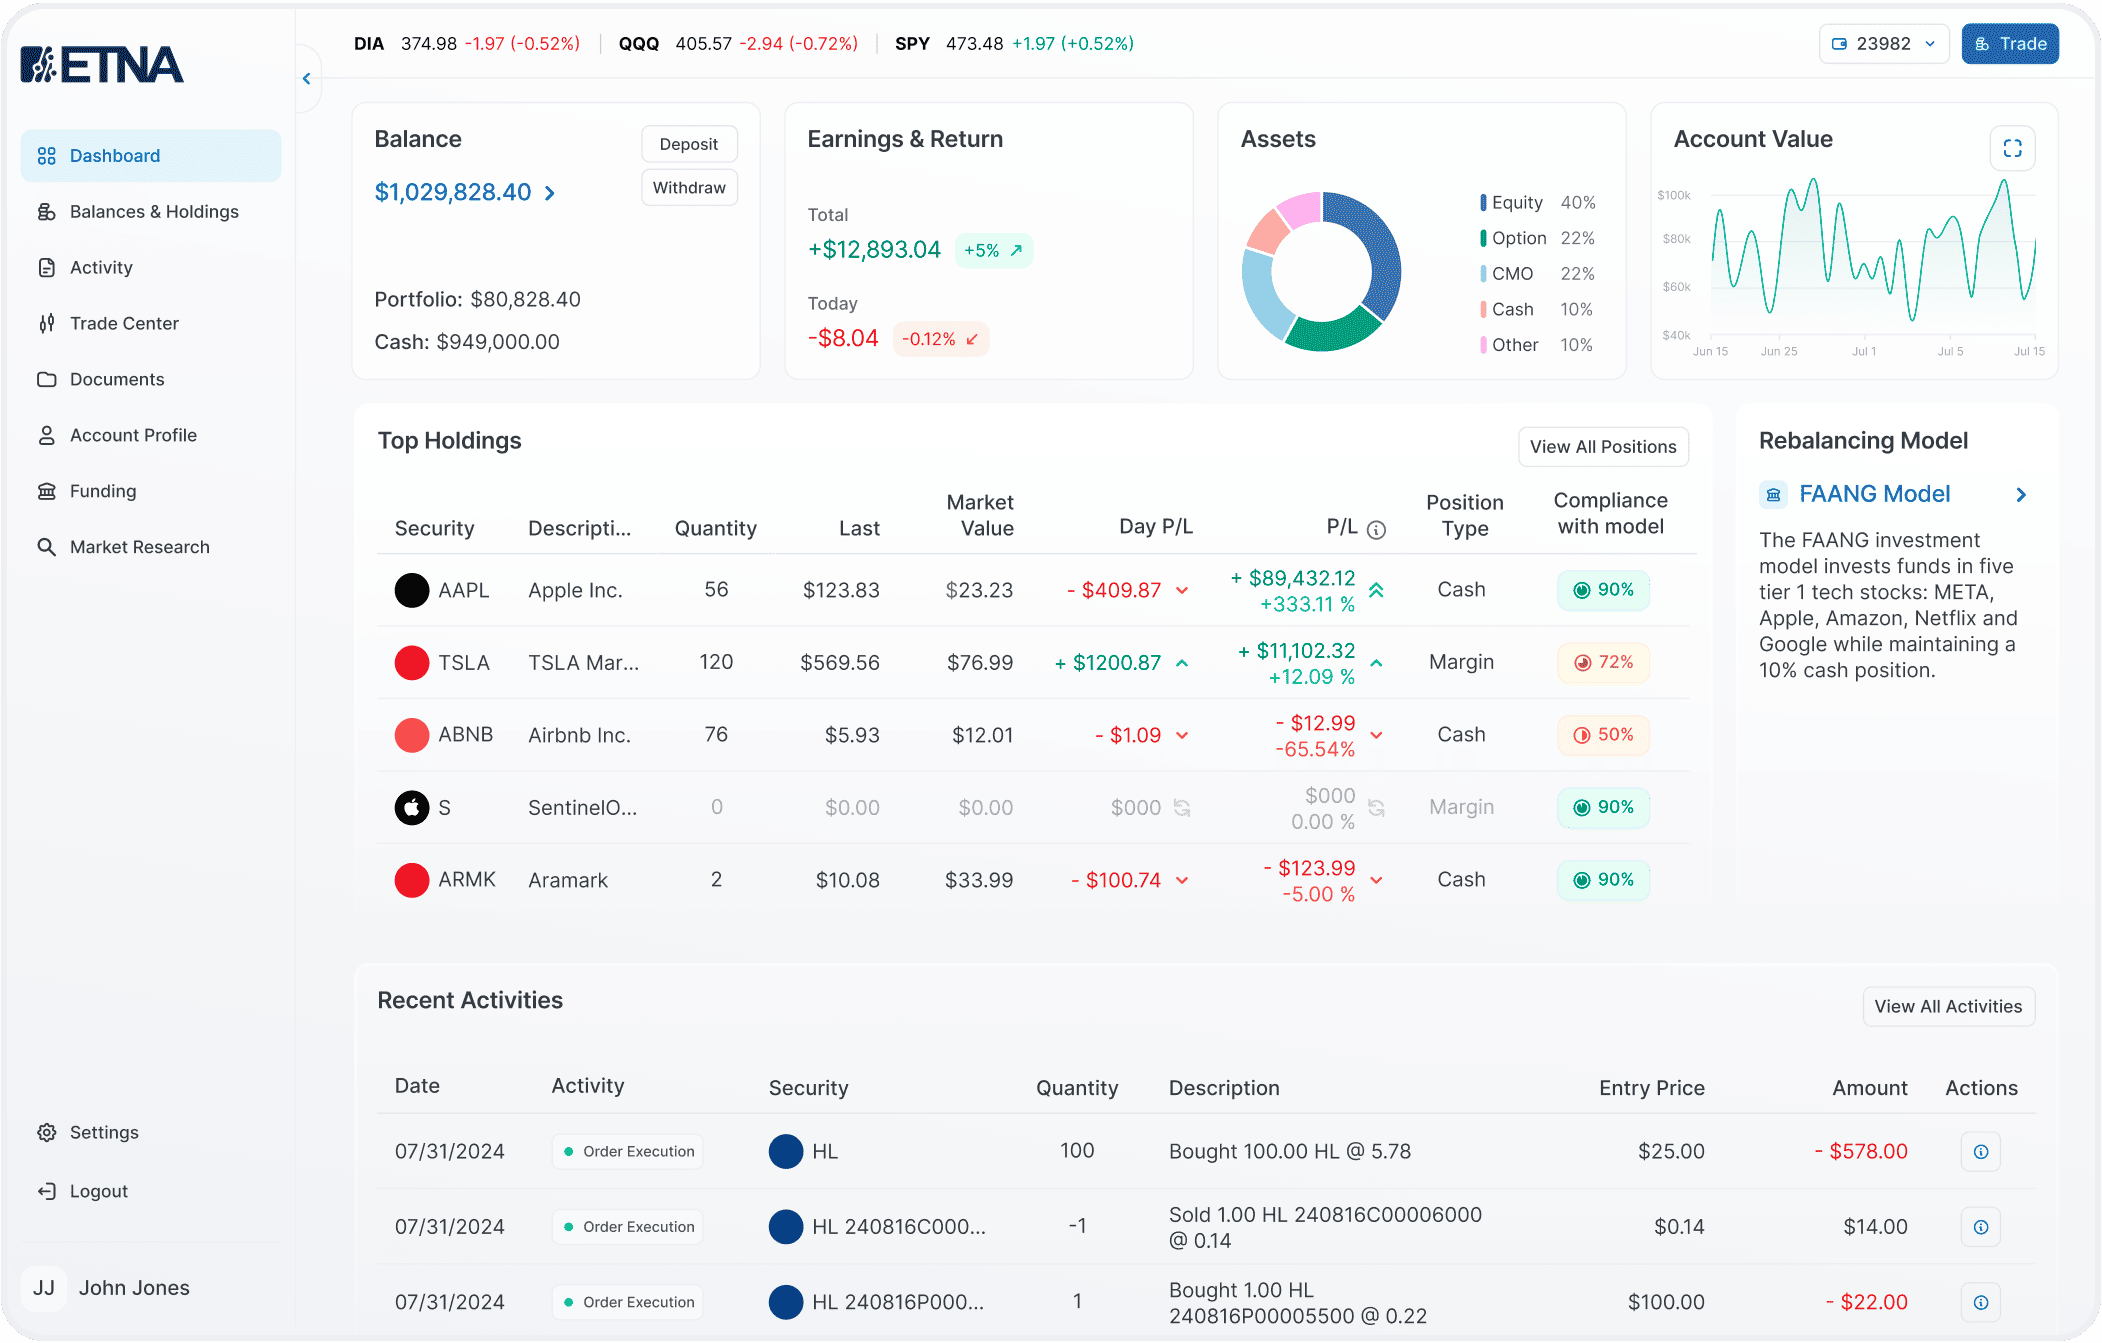The height and width of the screenshot is (1343, 2102).
Task: Expand balance details chevron
Action: coord(550,192)
